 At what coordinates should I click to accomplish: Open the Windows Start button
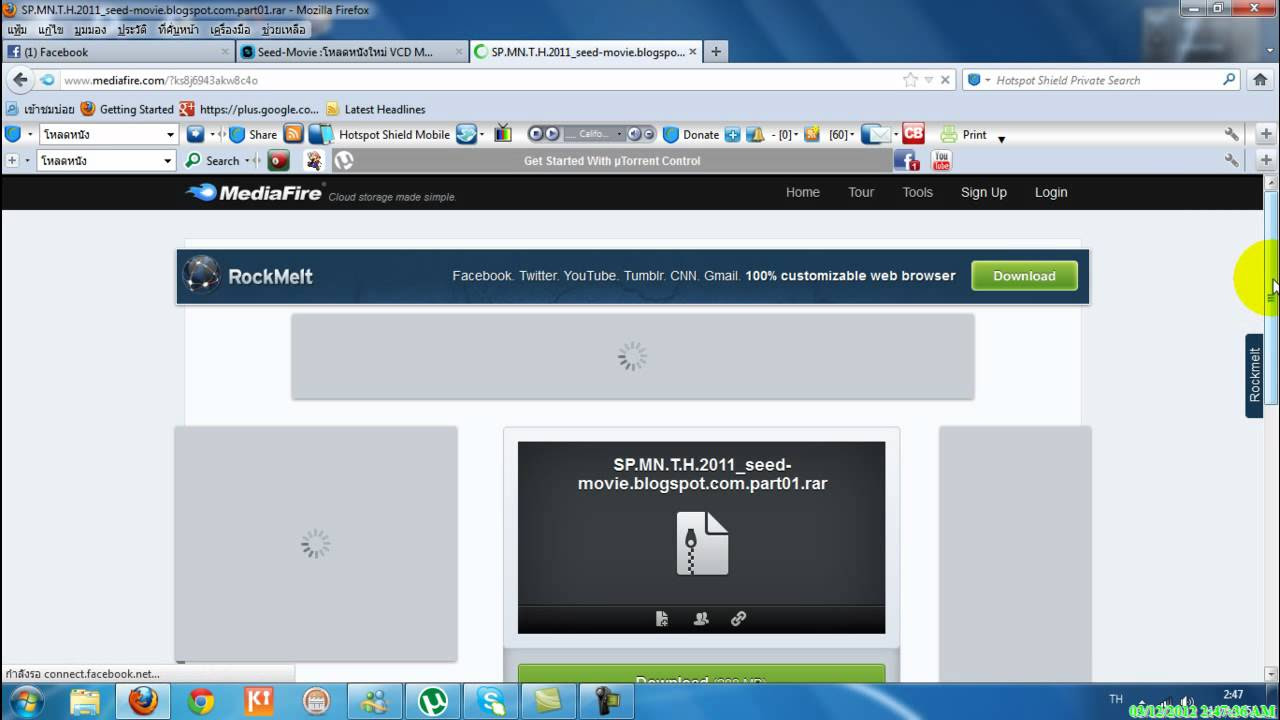pyautogui.click(x=25, y=701)
